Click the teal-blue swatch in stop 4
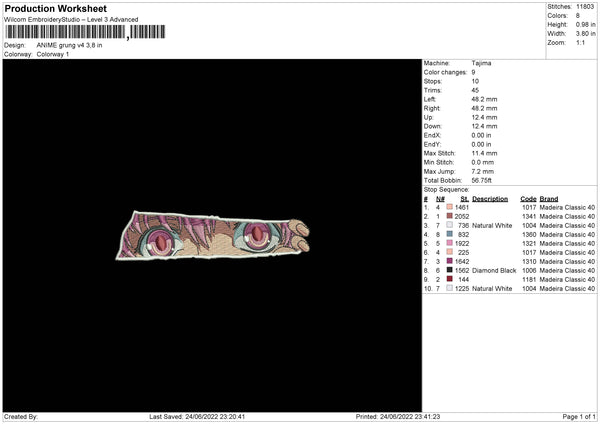This screenshot has height=424, width=600. 450,234
